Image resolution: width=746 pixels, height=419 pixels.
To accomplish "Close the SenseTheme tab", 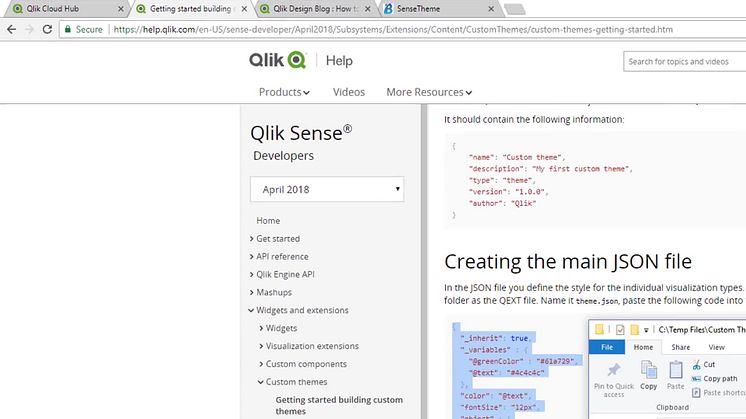I will point(491,9).
